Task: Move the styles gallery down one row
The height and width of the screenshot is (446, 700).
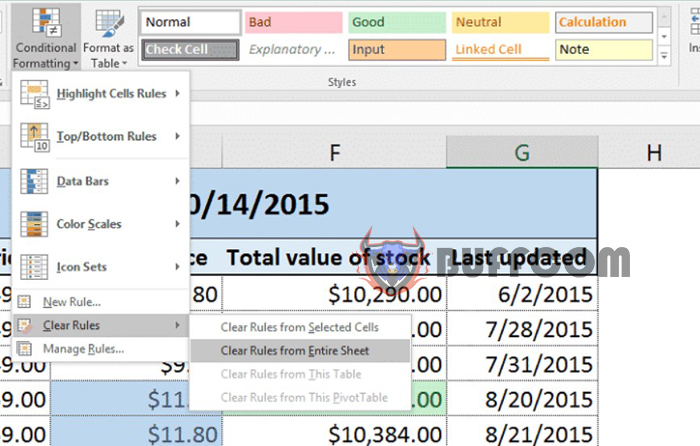Action: 664,37
